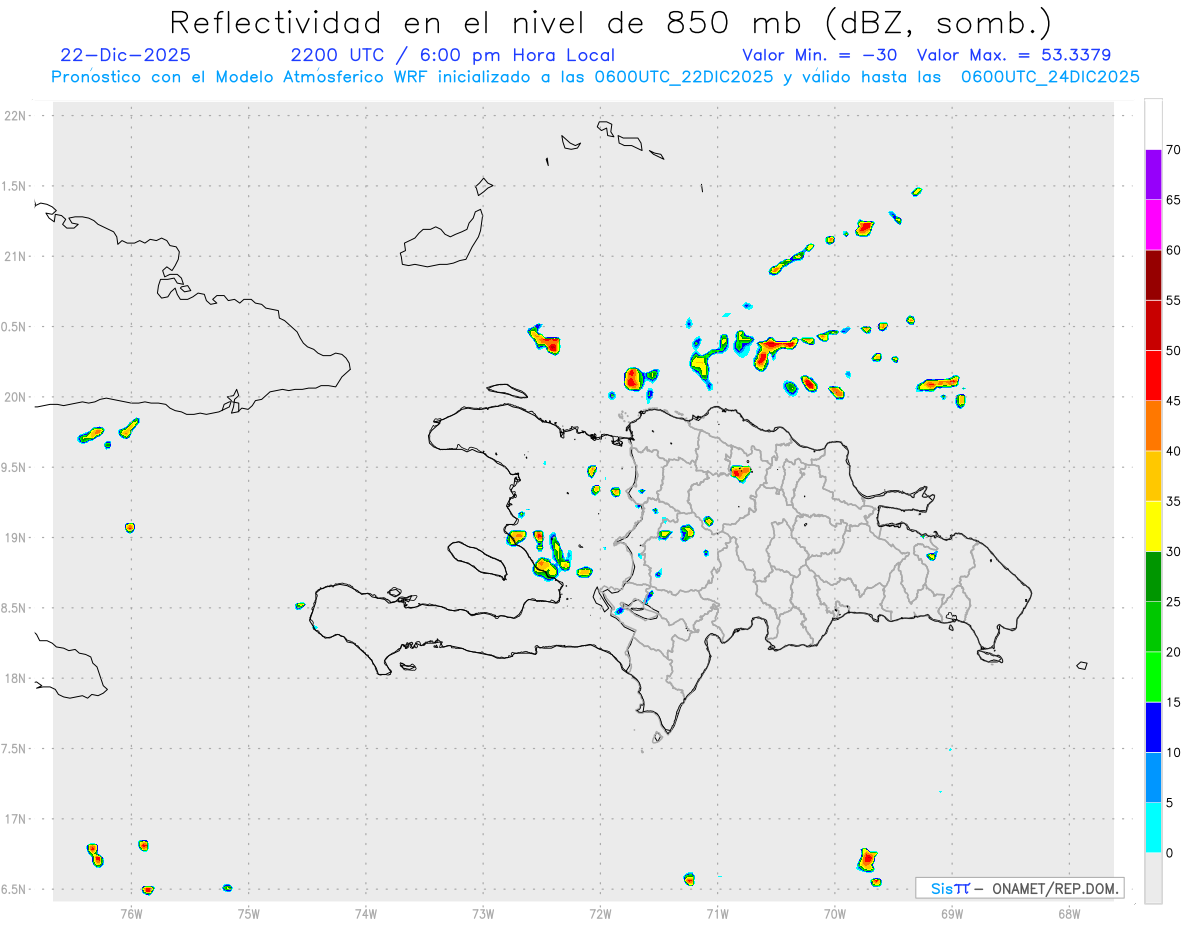Click the colorbar label '55'

(1174, 300)
